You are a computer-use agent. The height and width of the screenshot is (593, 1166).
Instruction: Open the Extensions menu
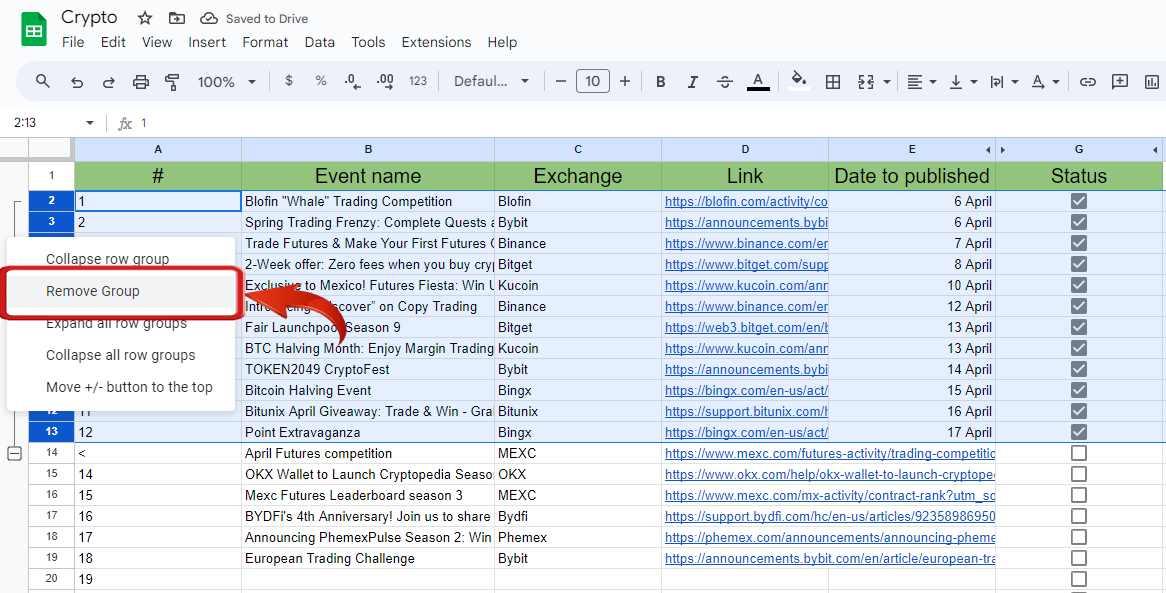[x=436, y=42]
